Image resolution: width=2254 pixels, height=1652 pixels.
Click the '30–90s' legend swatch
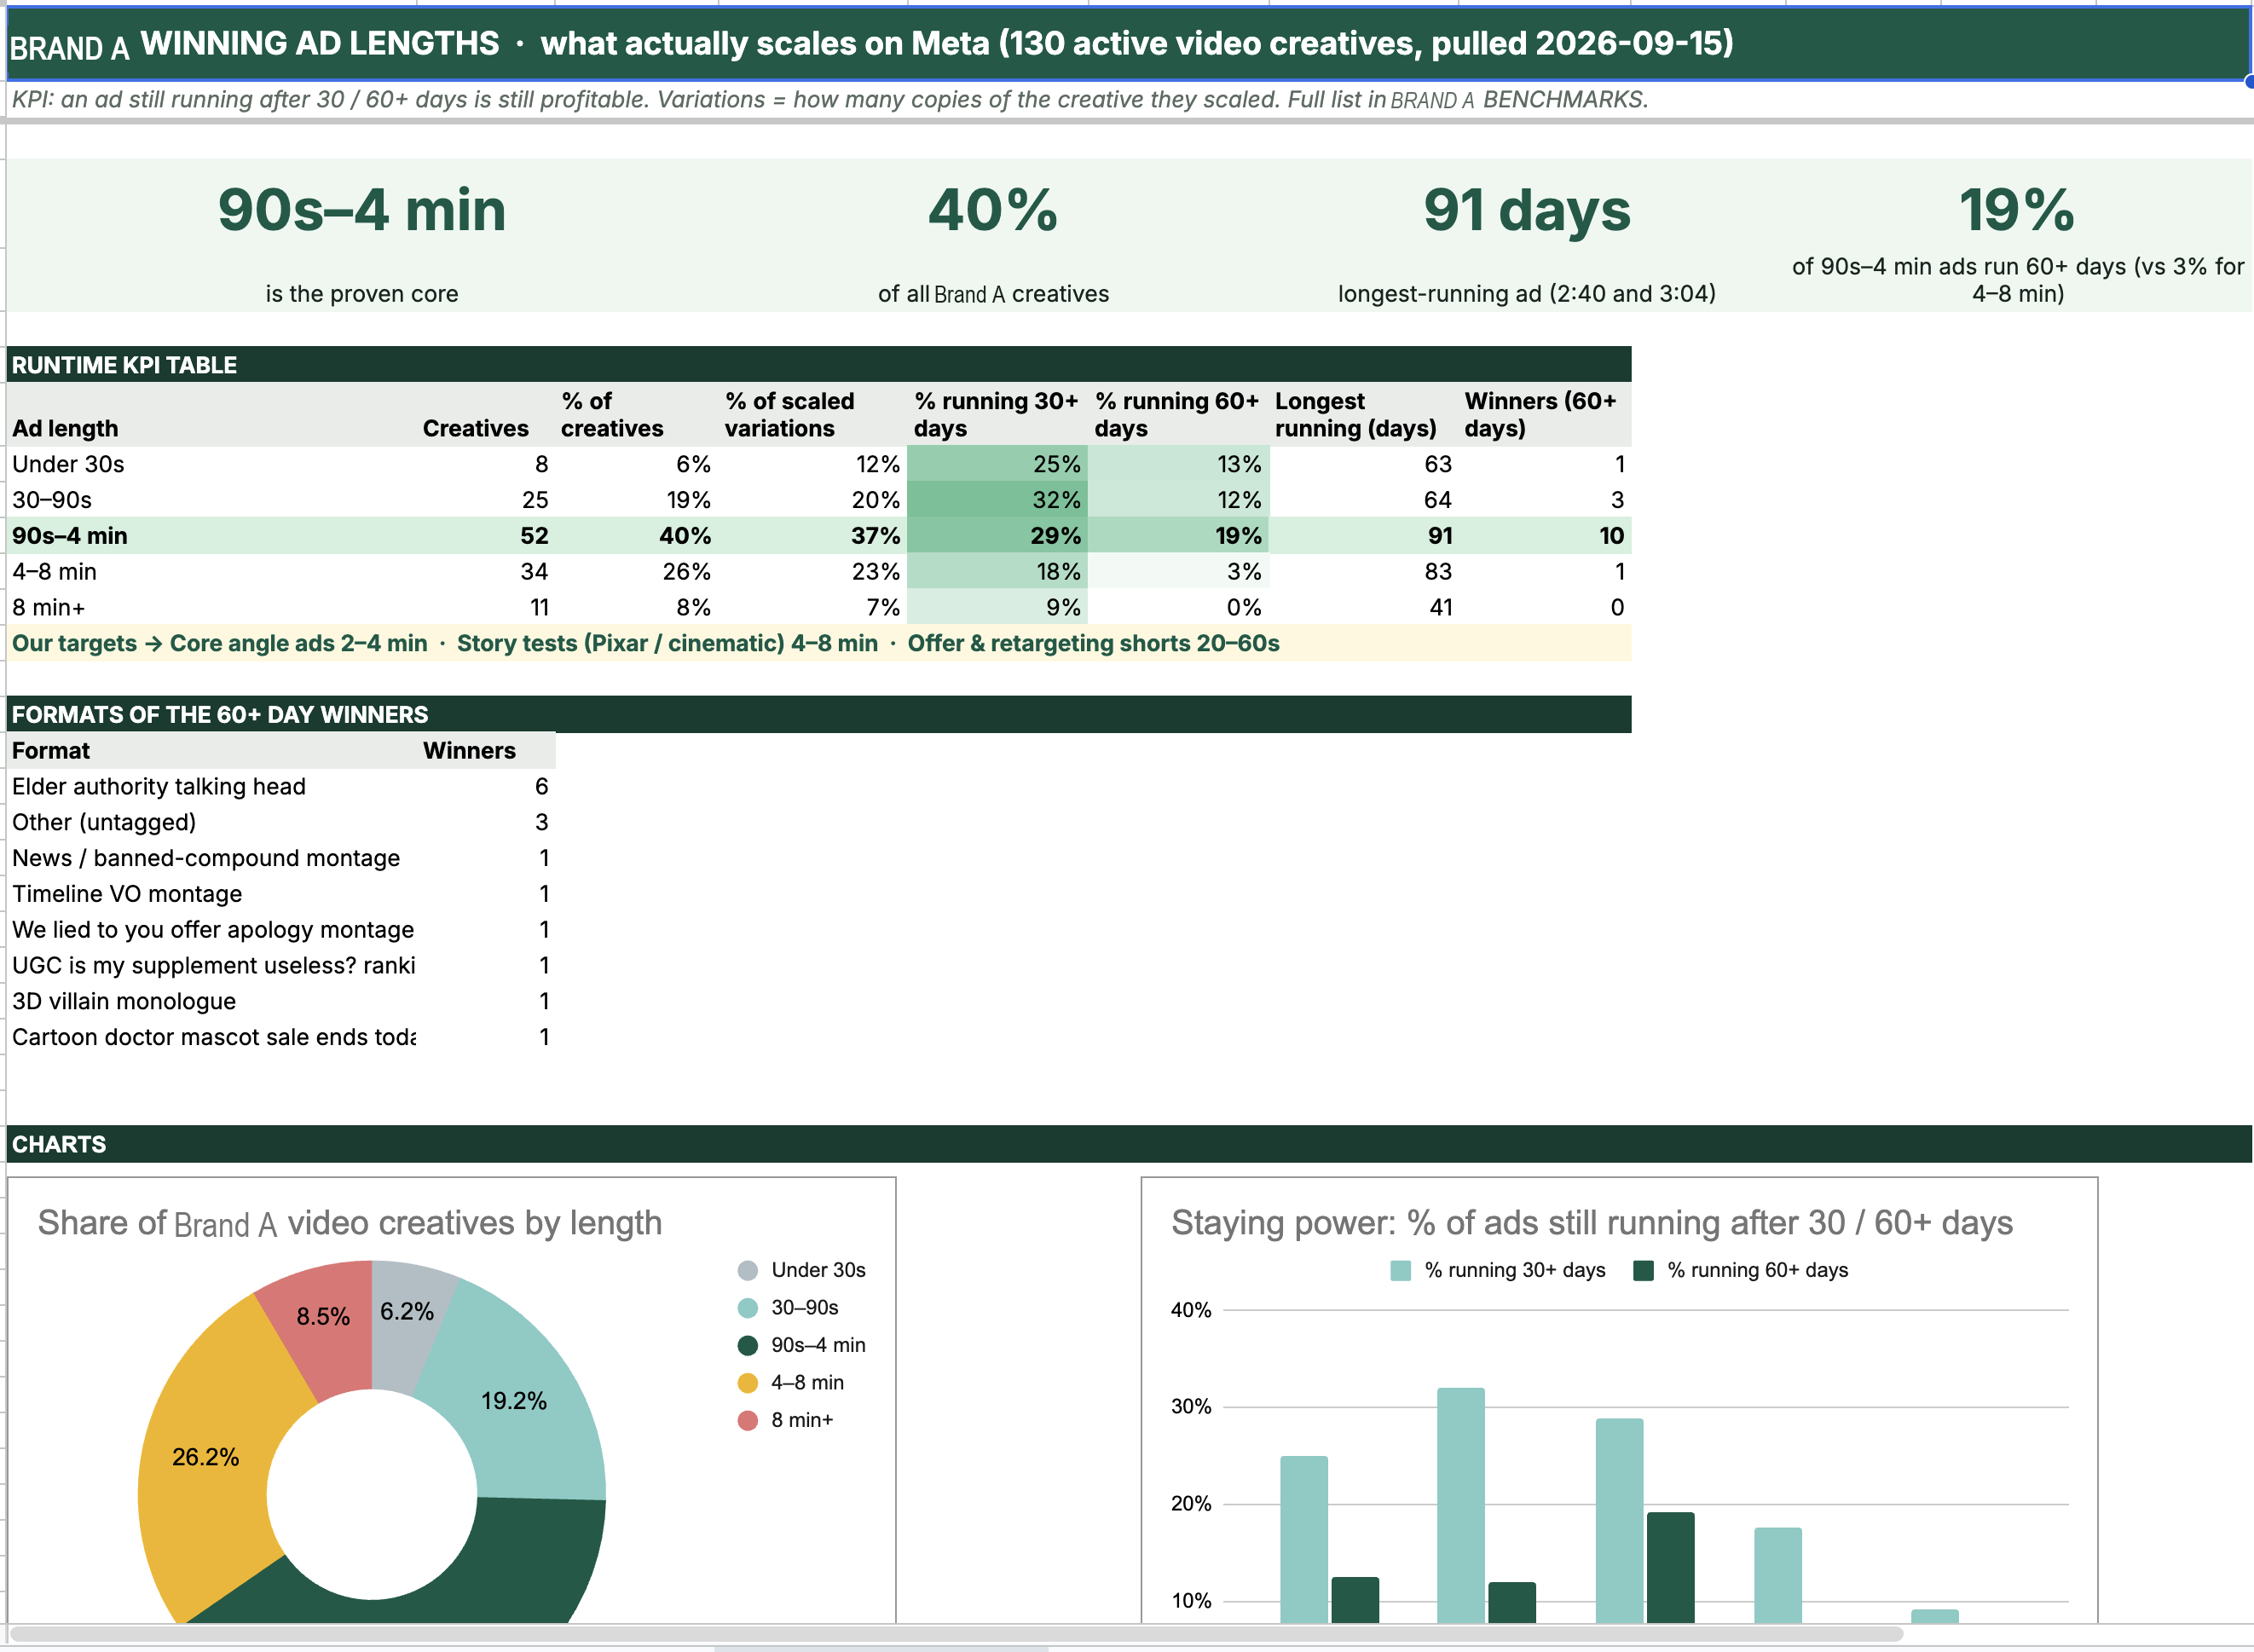747,1308
